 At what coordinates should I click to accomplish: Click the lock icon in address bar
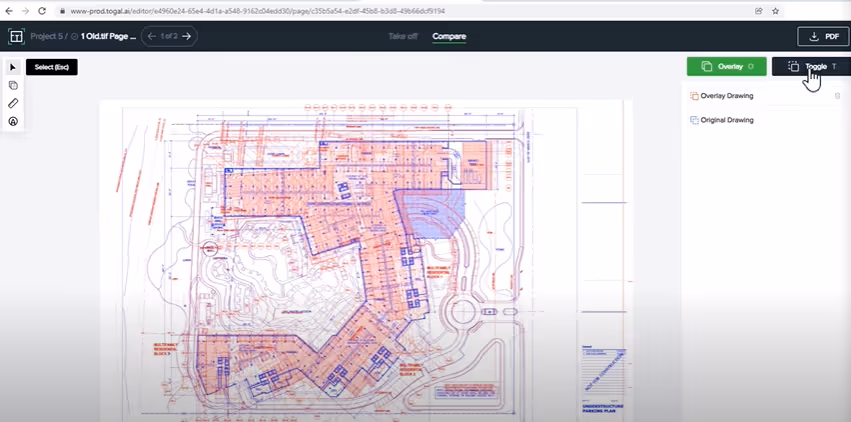point(63,11)
